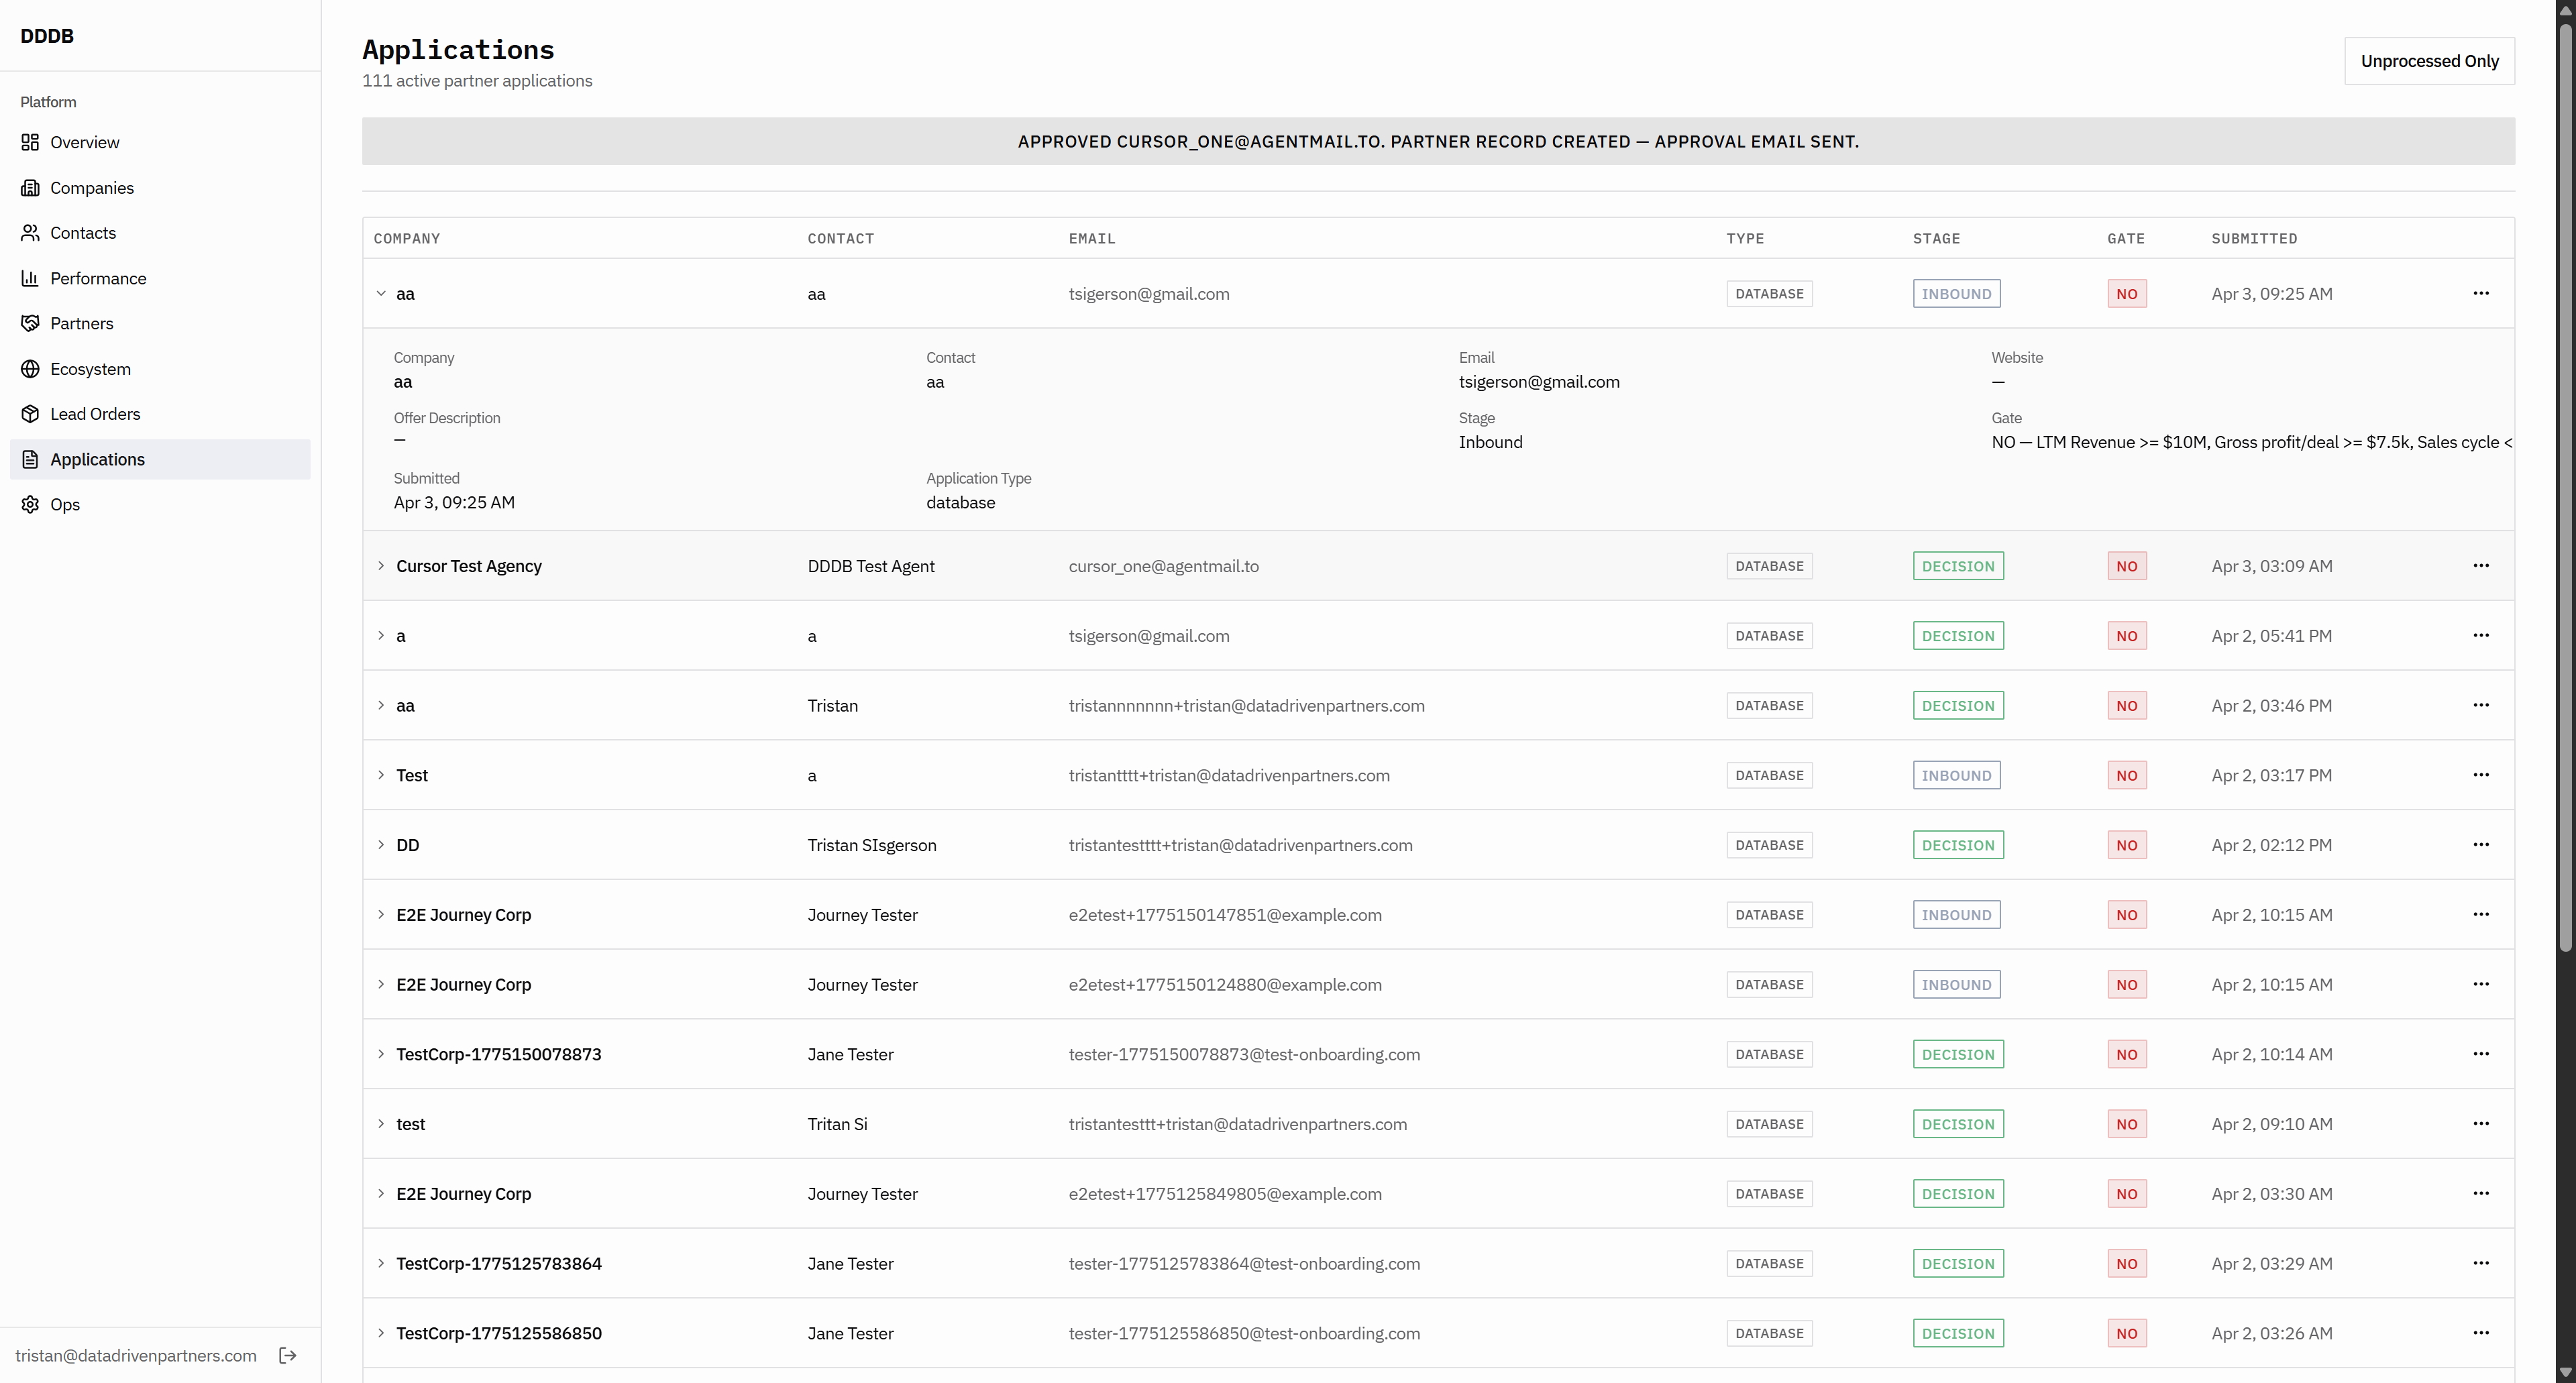Screen dimensions: 2576x1383
Task: Collapse the expanded aa application row
Action: pyautogui.click(x=381, y=293)
